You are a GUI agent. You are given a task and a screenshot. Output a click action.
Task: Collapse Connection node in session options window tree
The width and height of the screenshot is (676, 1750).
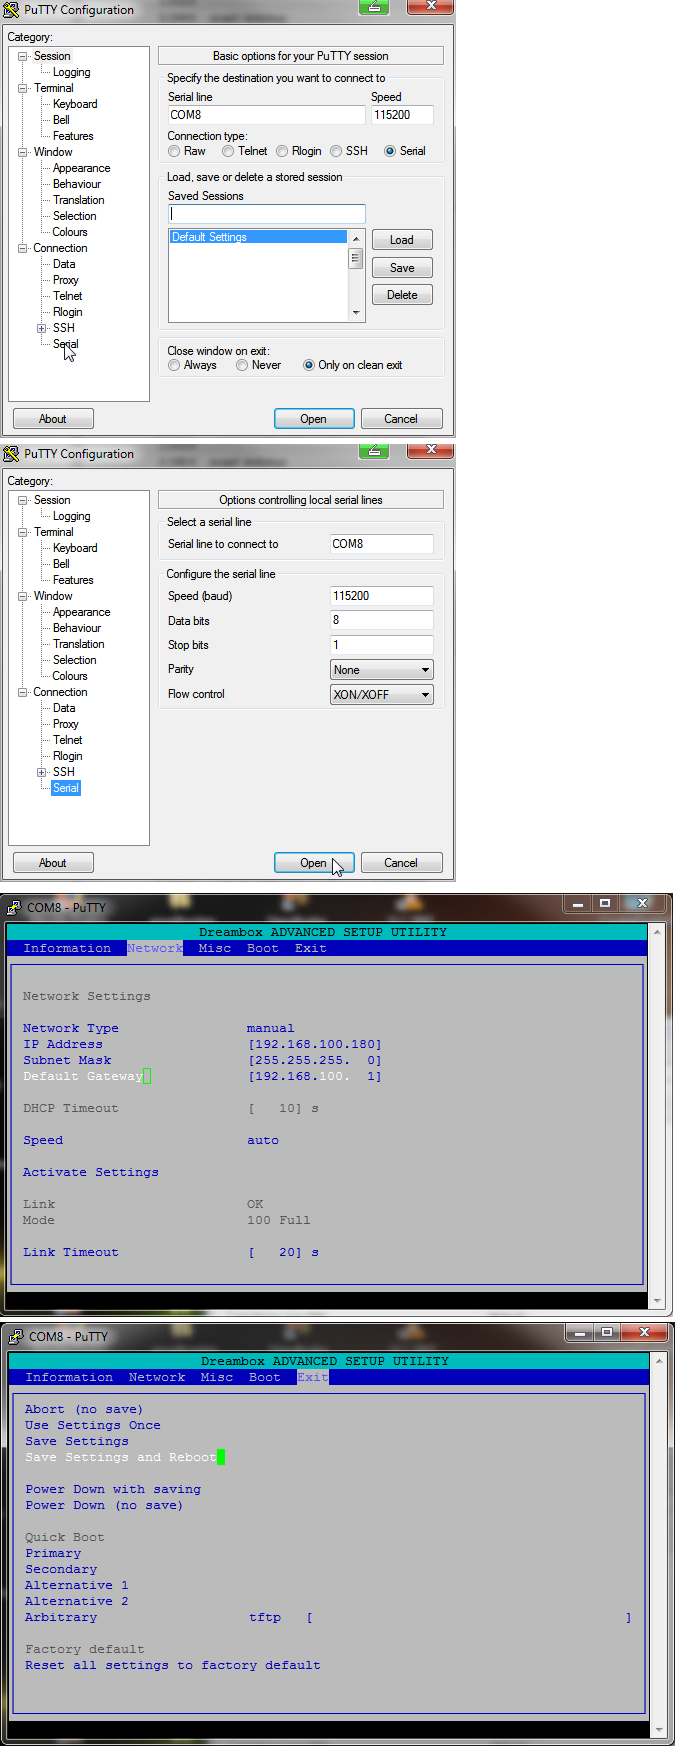pos(23,248)
